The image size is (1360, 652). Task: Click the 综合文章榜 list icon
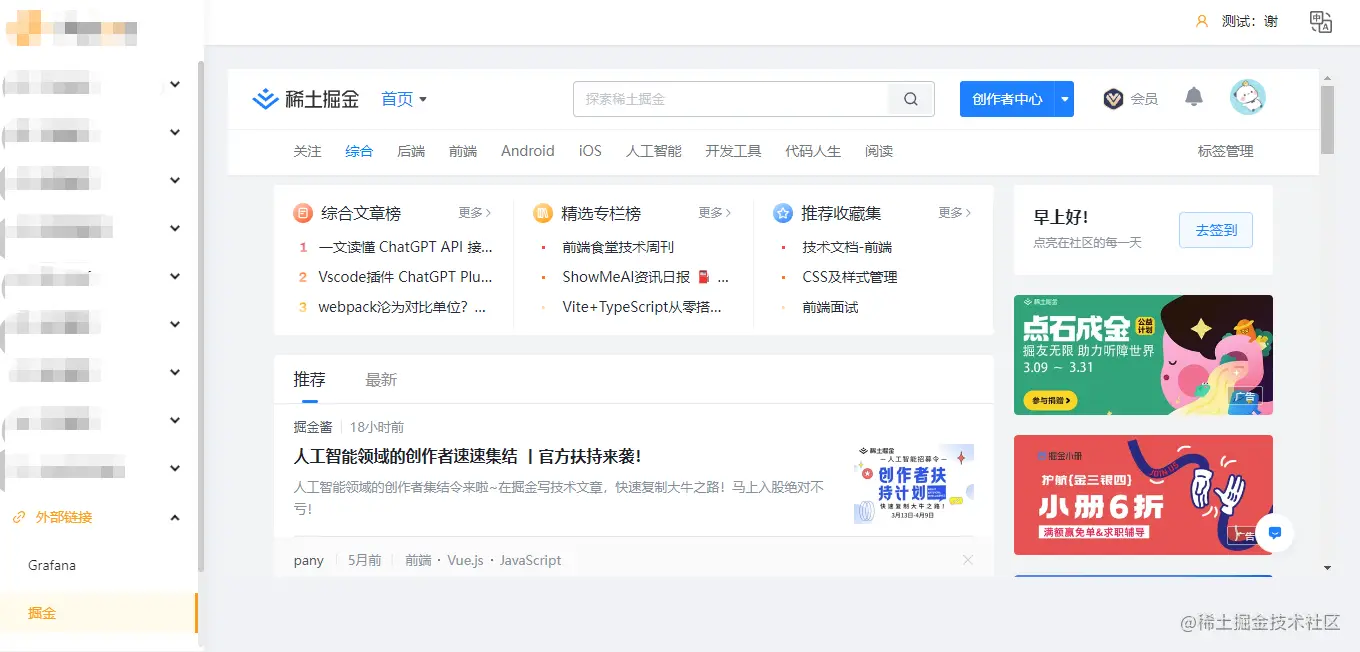click(303, 213)
